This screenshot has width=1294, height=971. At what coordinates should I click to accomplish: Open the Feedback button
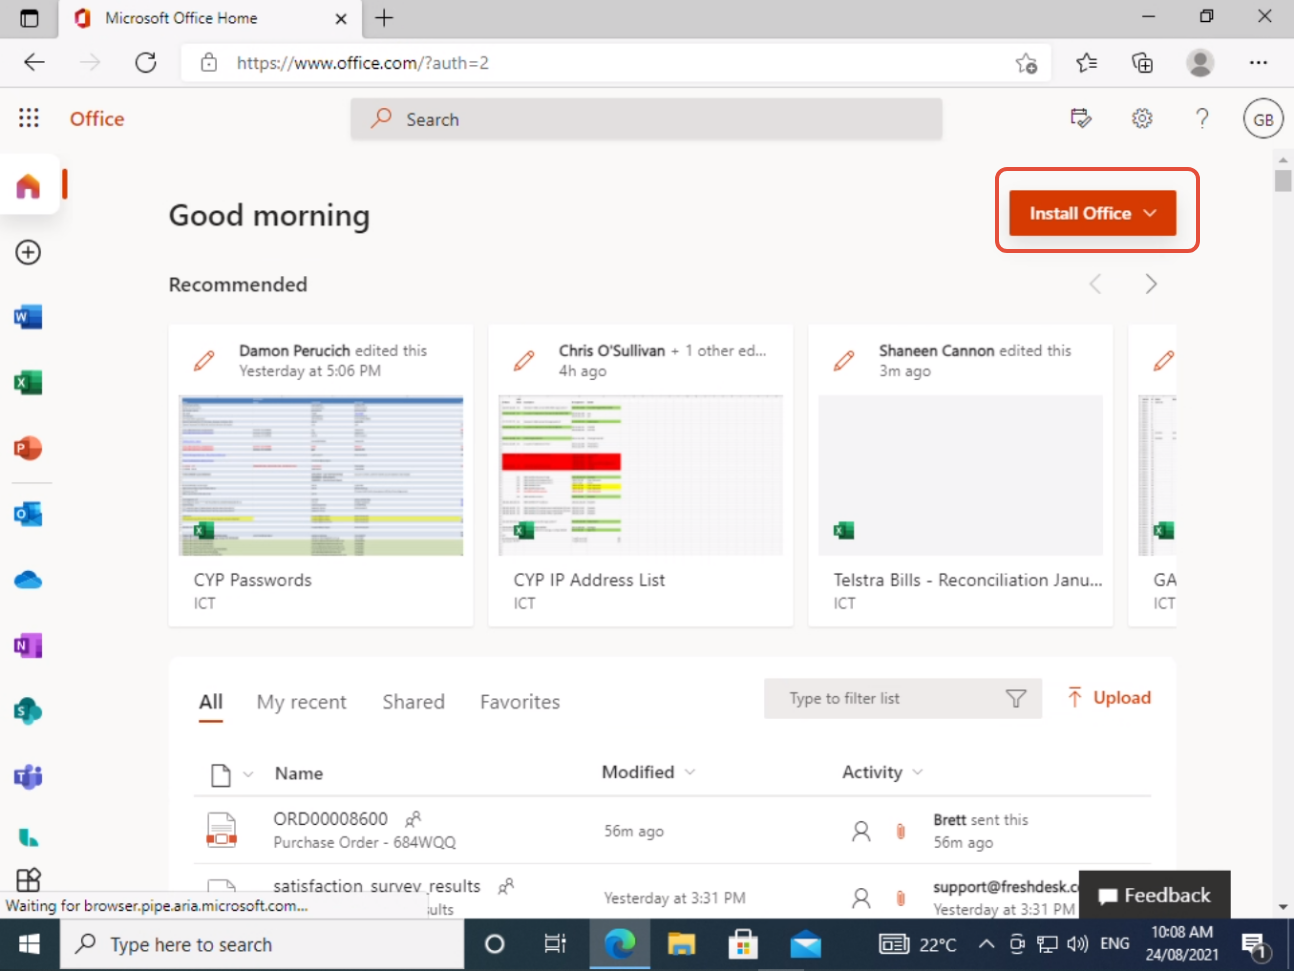[x=1155, y=895]
